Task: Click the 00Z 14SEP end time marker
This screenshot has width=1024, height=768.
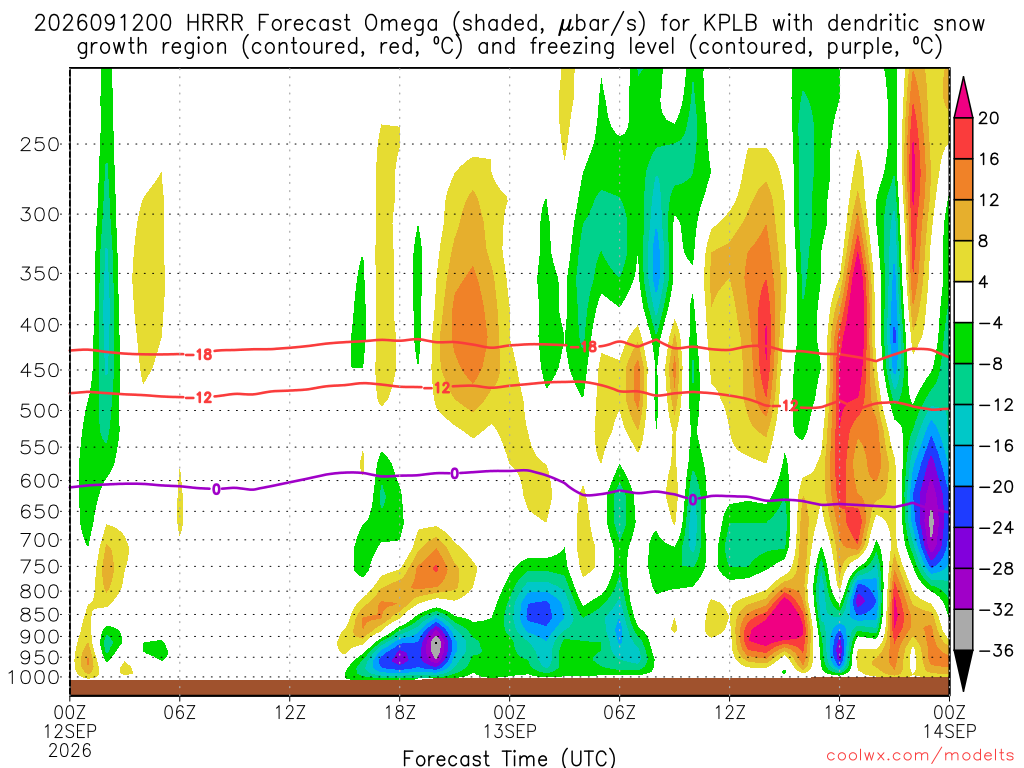Action: point(950,721)
